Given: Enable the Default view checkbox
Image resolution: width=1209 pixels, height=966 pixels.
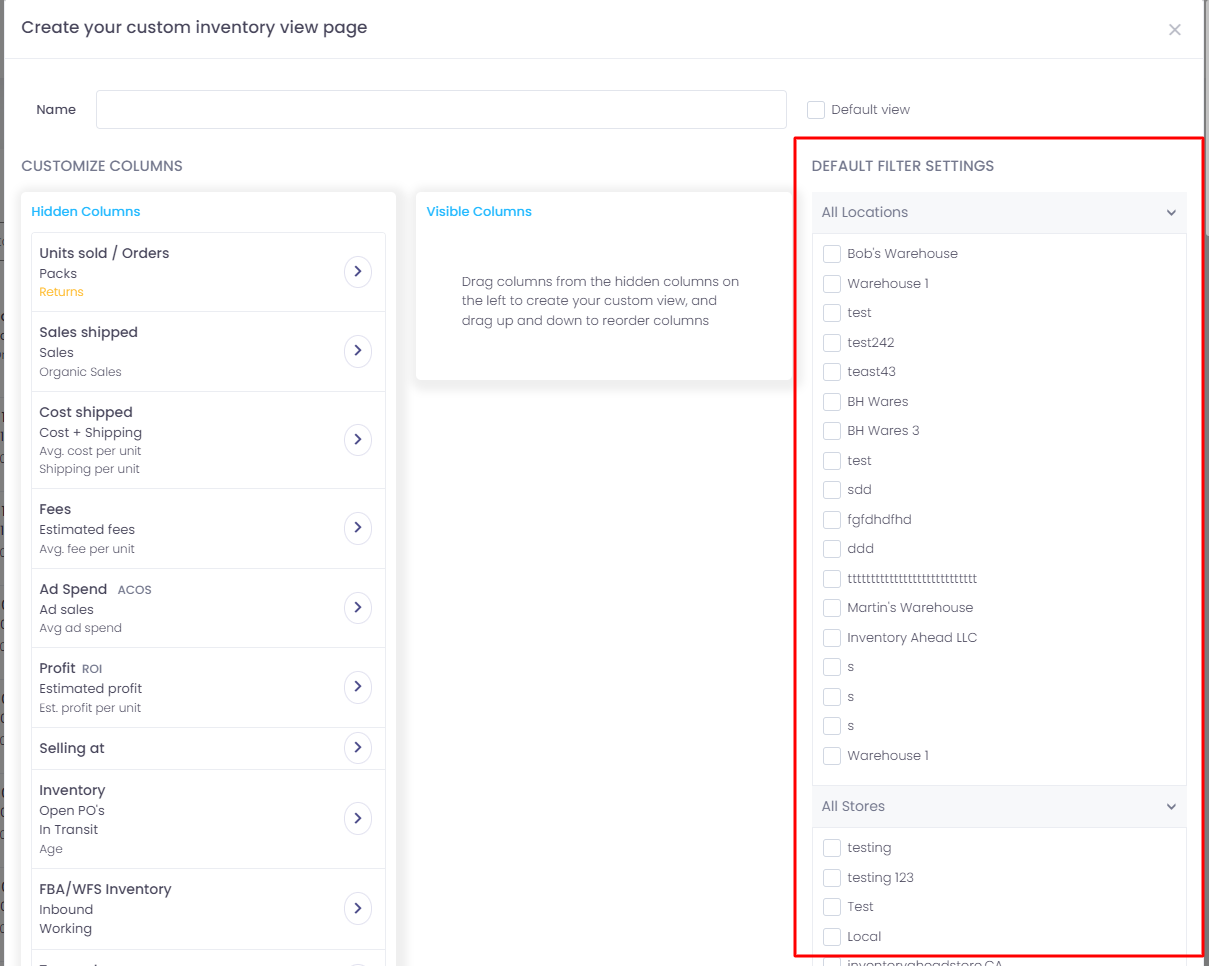Looking at the screenshot, I should 815,109.
